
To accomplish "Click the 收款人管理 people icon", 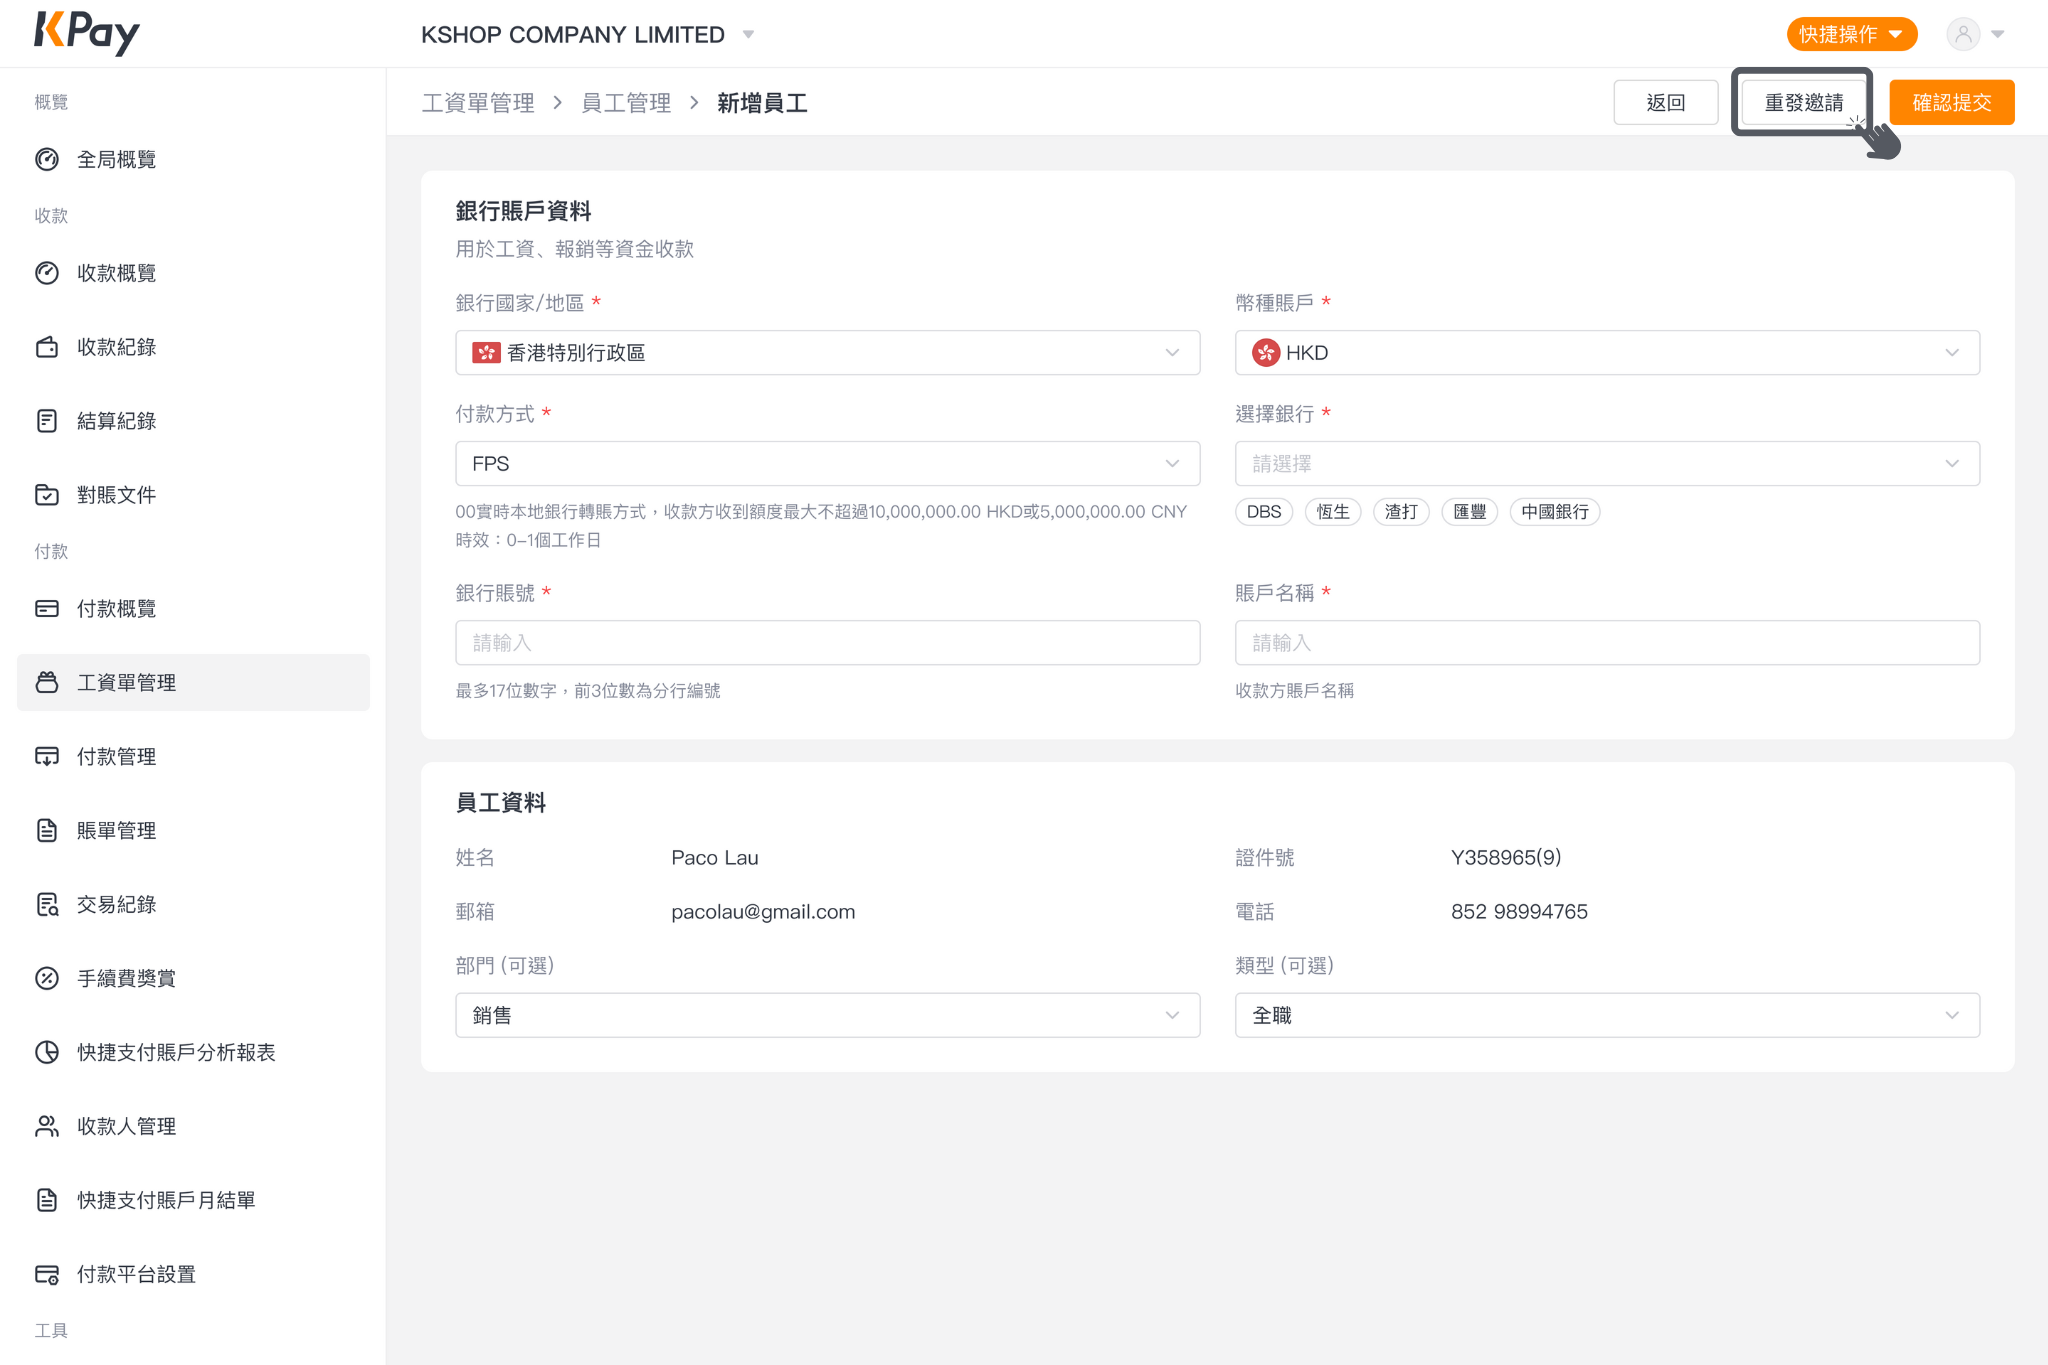I will pos(47,1127).
